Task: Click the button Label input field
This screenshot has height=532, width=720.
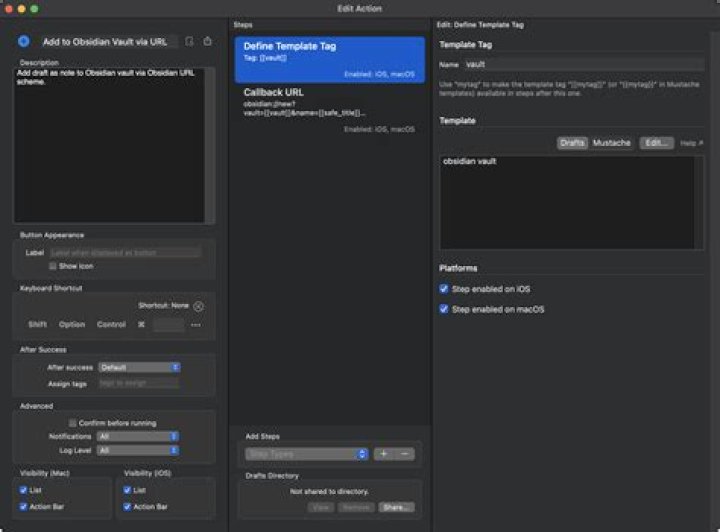Action: click(125, 252)
